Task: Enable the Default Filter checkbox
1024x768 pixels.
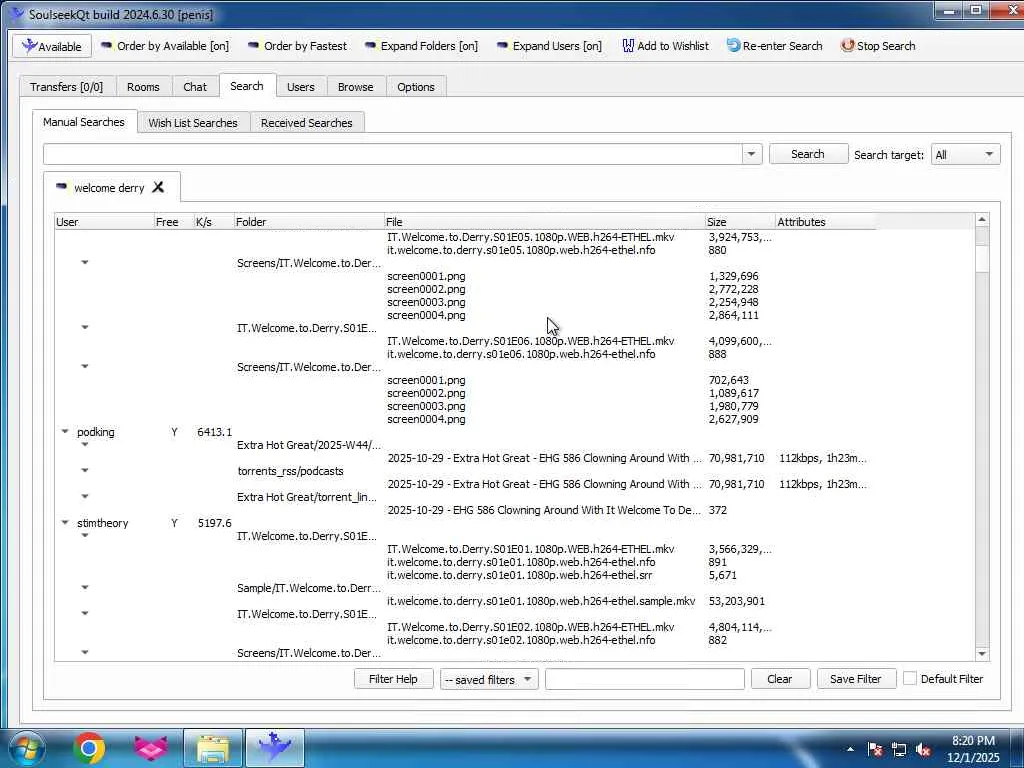Action: click(910, 679)
